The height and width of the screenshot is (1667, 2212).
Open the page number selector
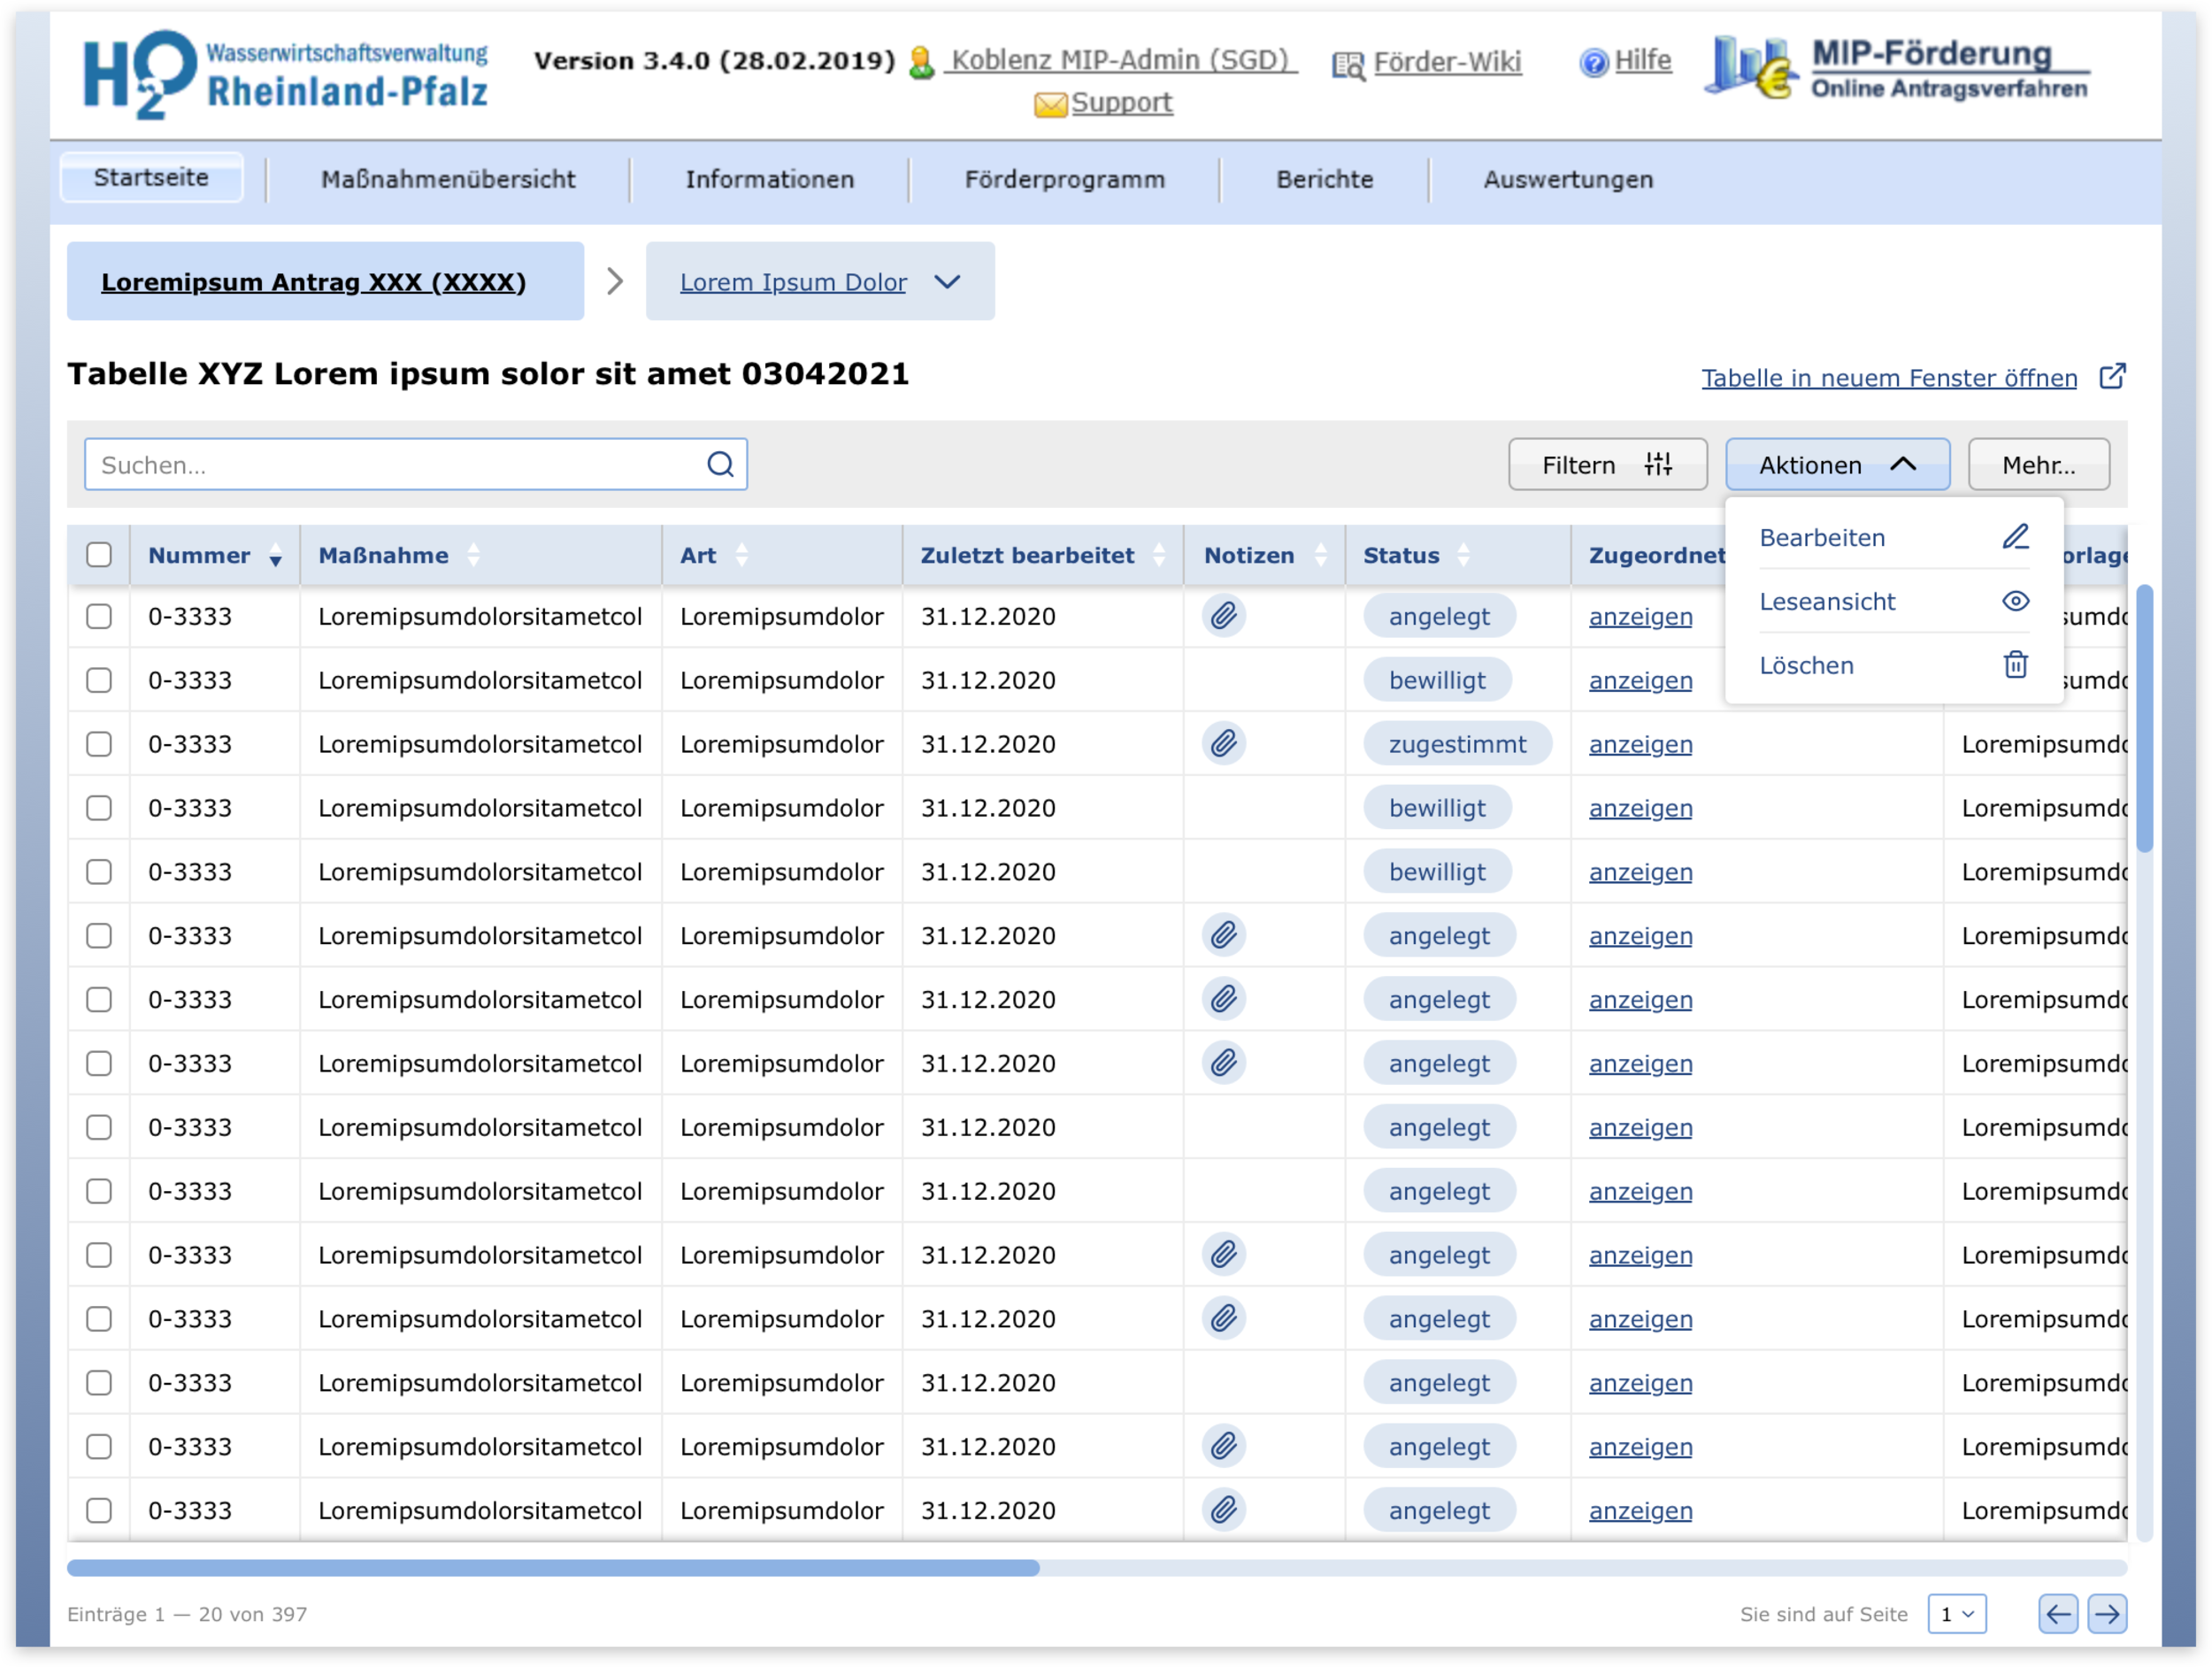pyautogui.click(x=1955, y=1613)
